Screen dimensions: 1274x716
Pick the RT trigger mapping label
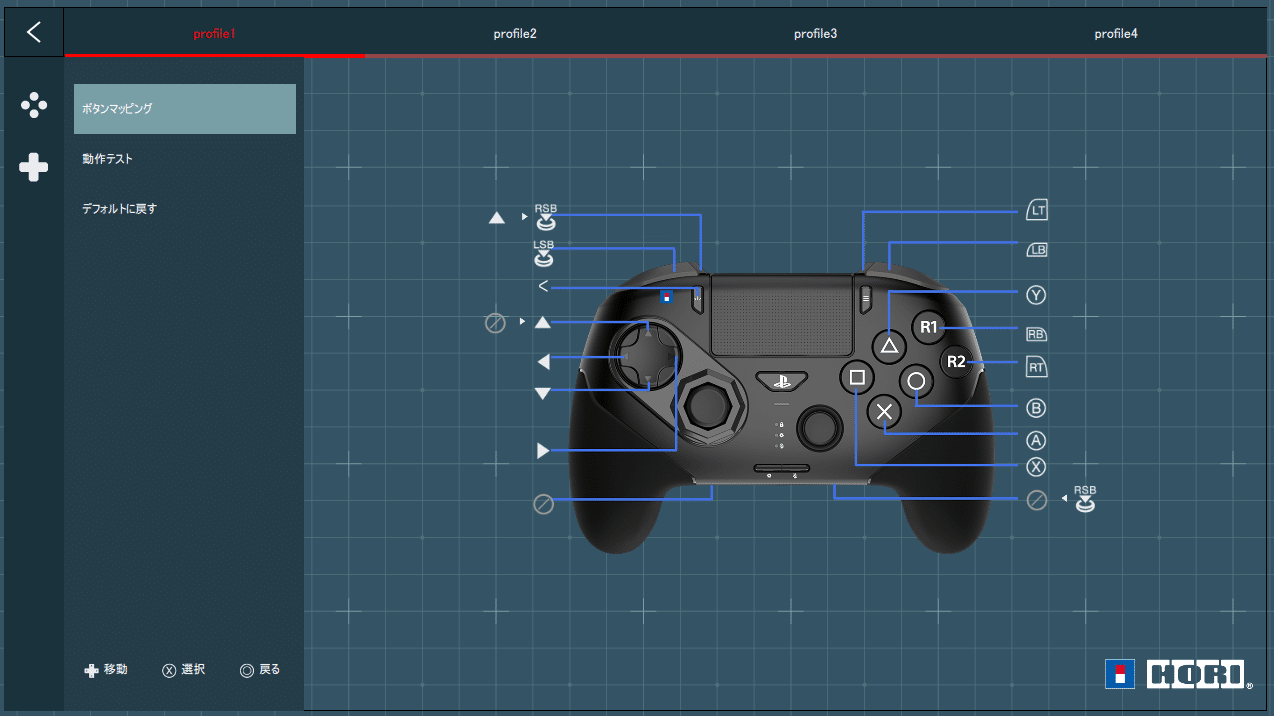tap(1037, 367)
